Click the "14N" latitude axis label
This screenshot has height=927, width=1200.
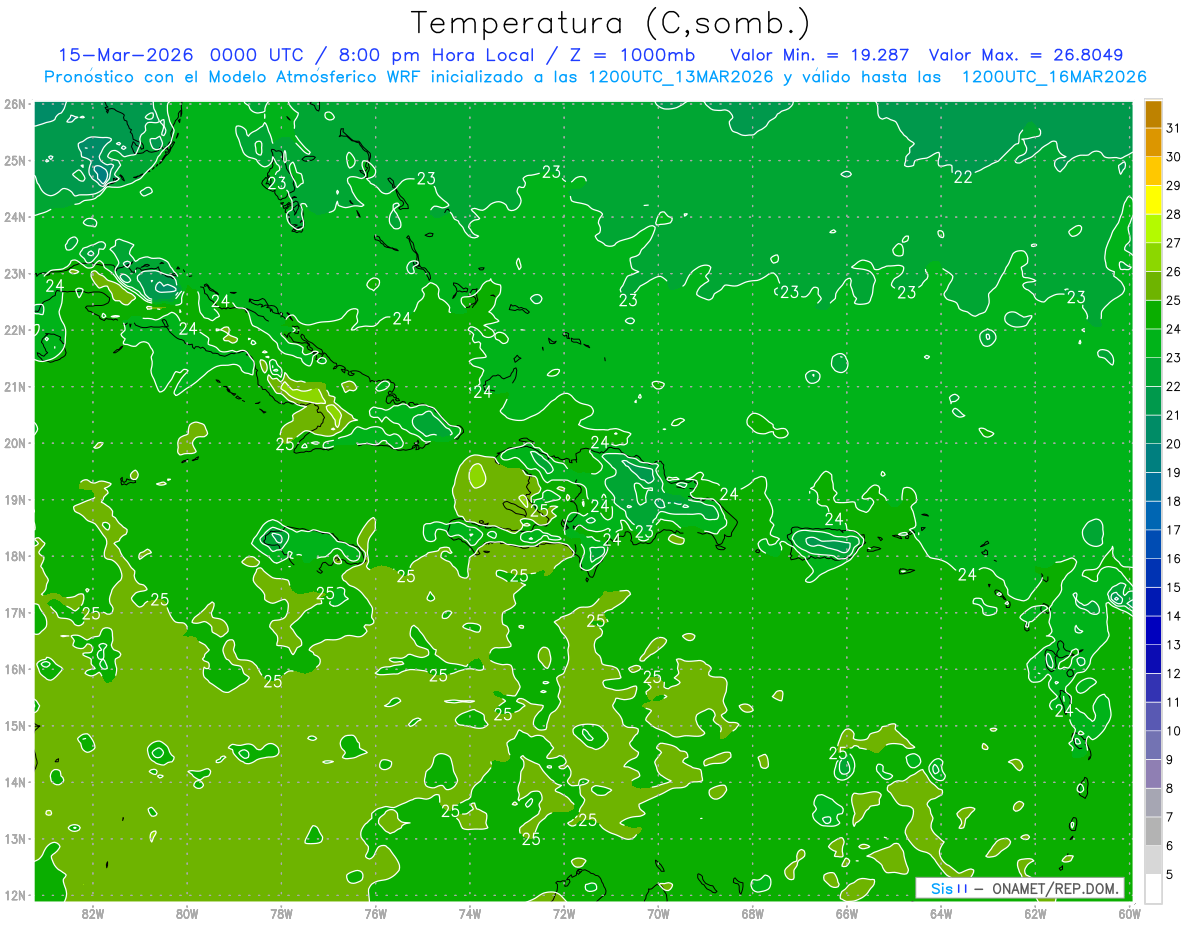pyautogui.click(x=15, y=782)
